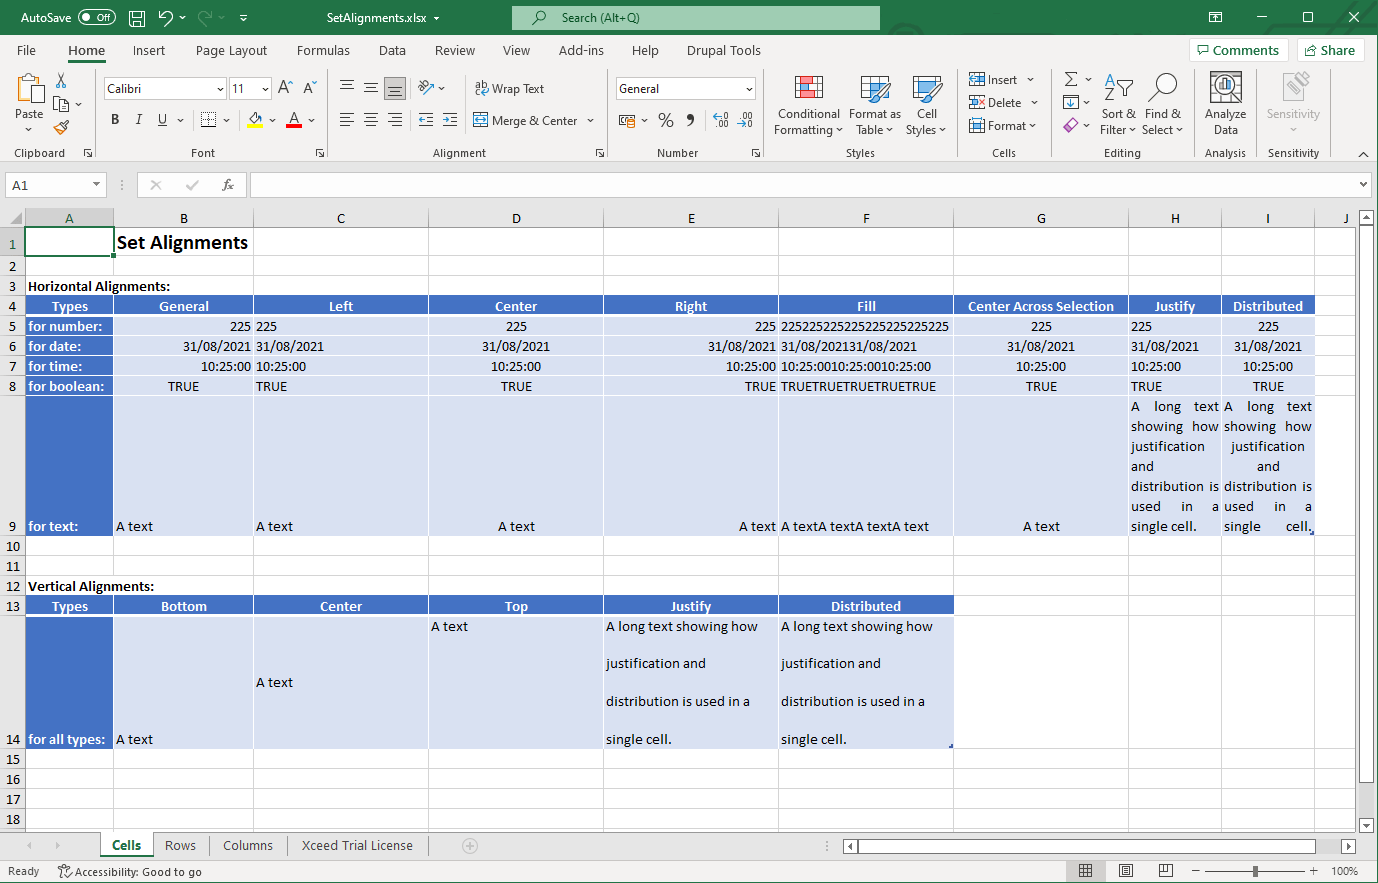
Task: Open the Formulas ribbon tab
Action: click(323, 50)
